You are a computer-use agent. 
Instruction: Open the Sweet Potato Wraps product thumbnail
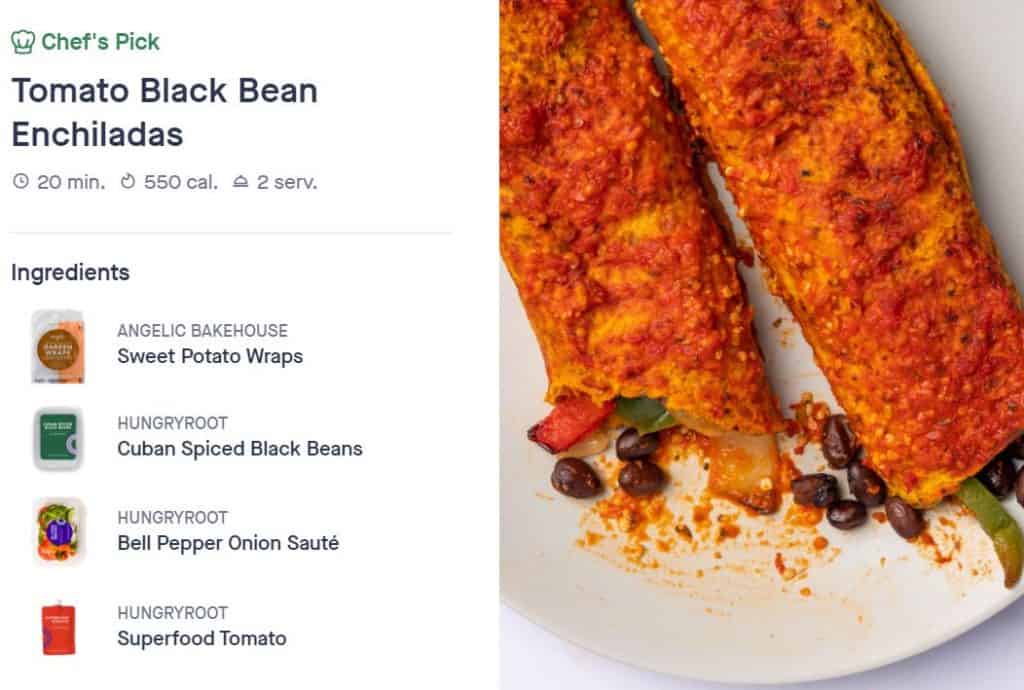[58, 347]
